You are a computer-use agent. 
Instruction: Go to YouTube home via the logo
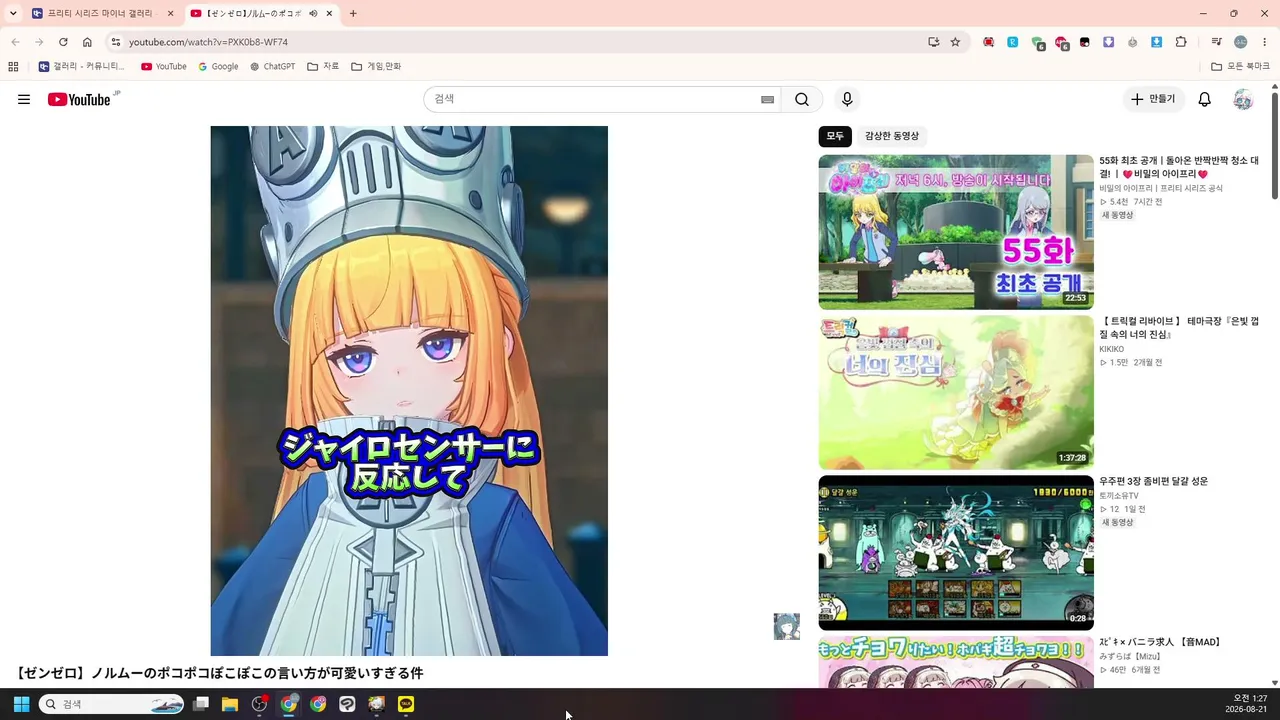point(79,99)
